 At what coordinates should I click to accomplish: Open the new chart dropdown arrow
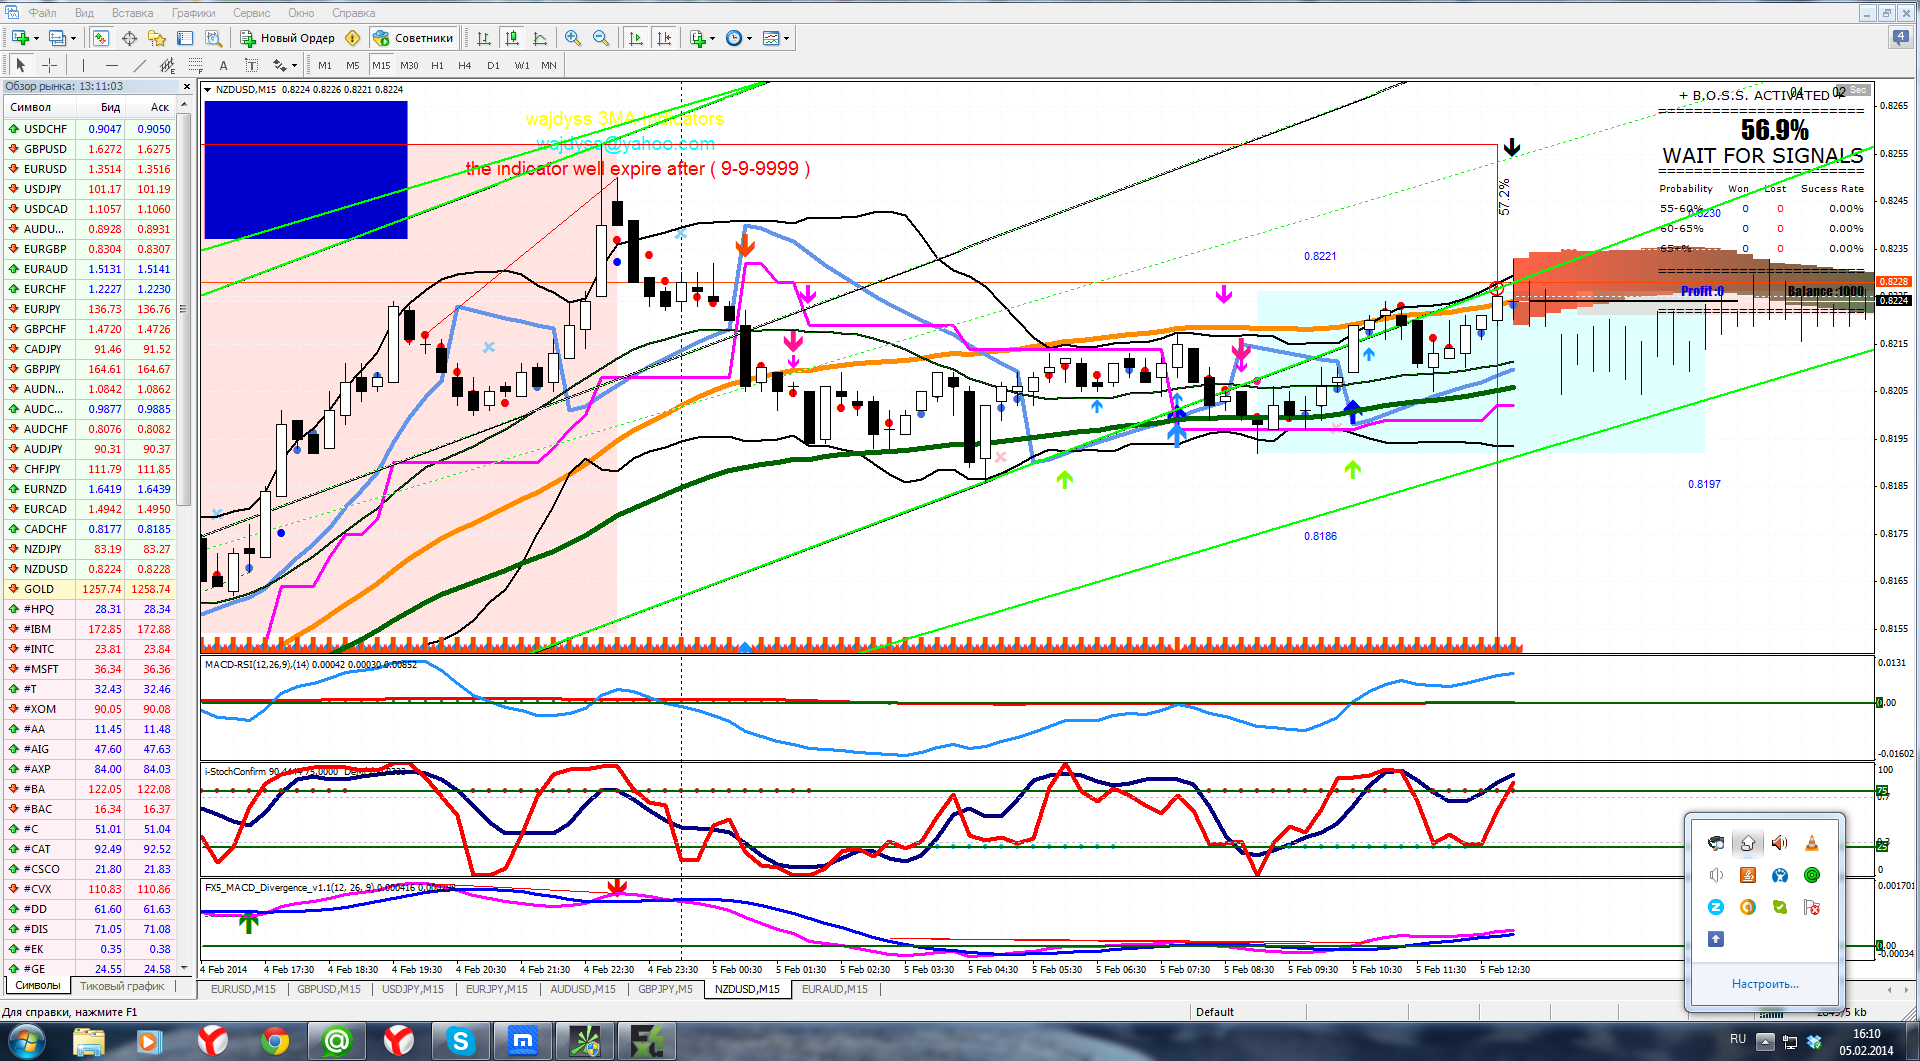pos(37,38)
